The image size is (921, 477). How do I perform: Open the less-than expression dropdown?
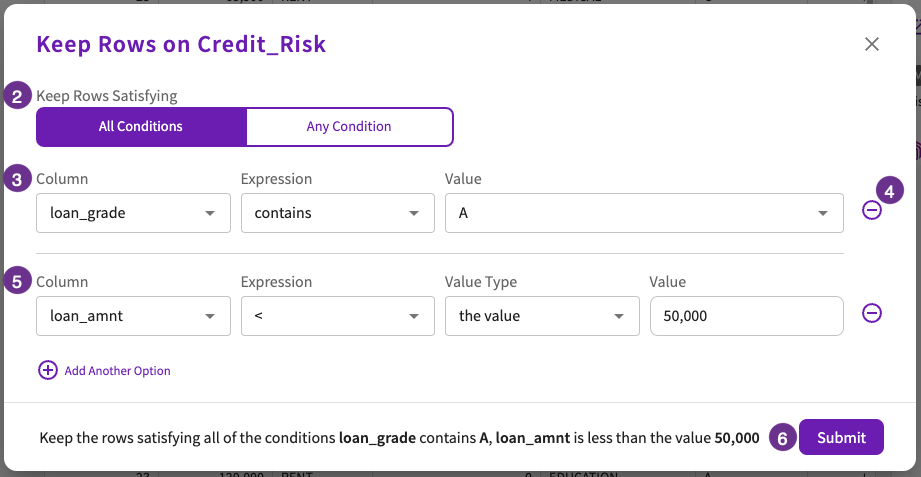point(338,316)
